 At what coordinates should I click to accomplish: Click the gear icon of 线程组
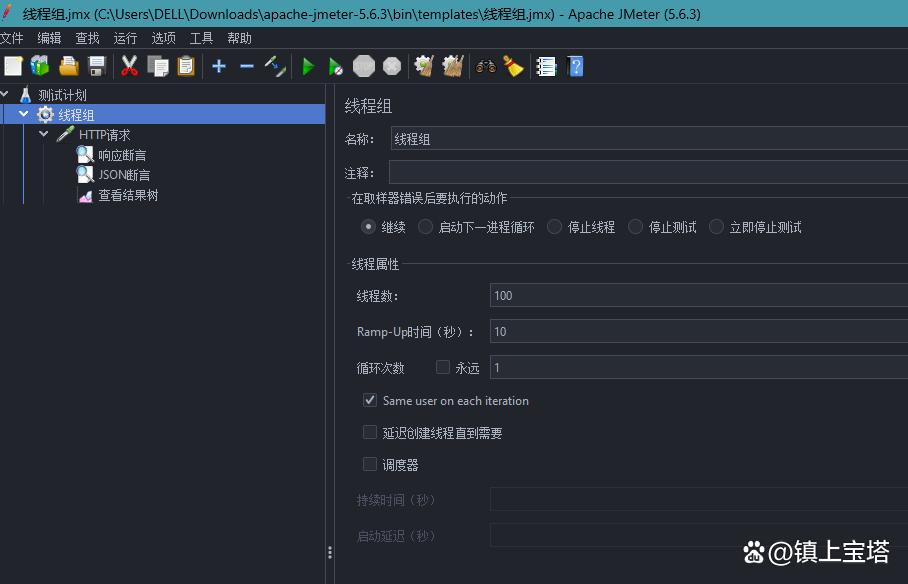coord(45,114)
